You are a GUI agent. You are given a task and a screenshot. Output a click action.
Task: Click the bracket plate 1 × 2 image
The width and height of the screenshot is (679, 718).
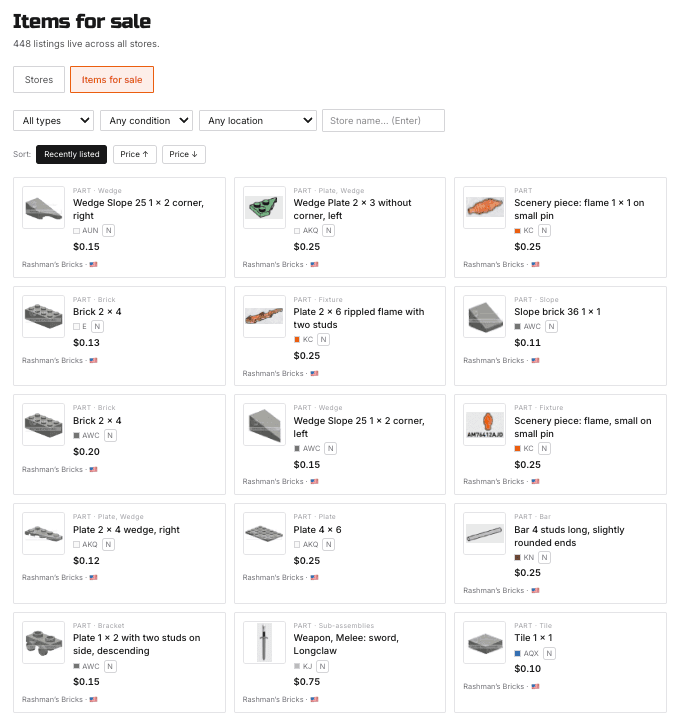coord(43,642)
